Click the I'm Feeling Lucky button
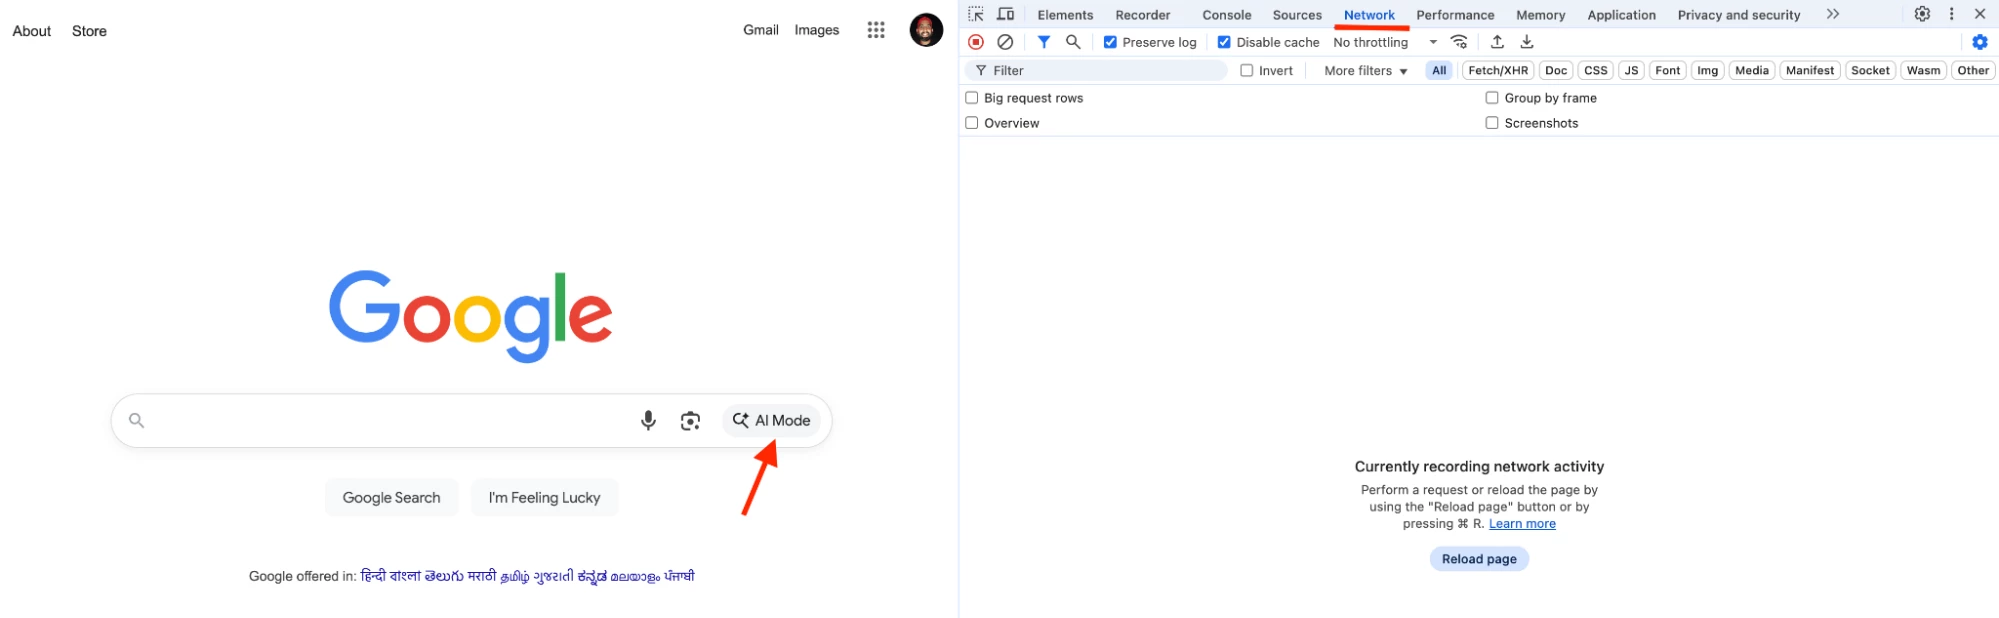The width and height of the screenshot is (1999, 618). 544,498
